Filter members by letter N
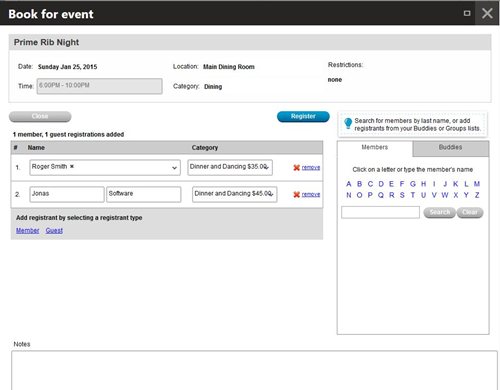Viewport: 500px width, 390px height. (x=349, y=195)
